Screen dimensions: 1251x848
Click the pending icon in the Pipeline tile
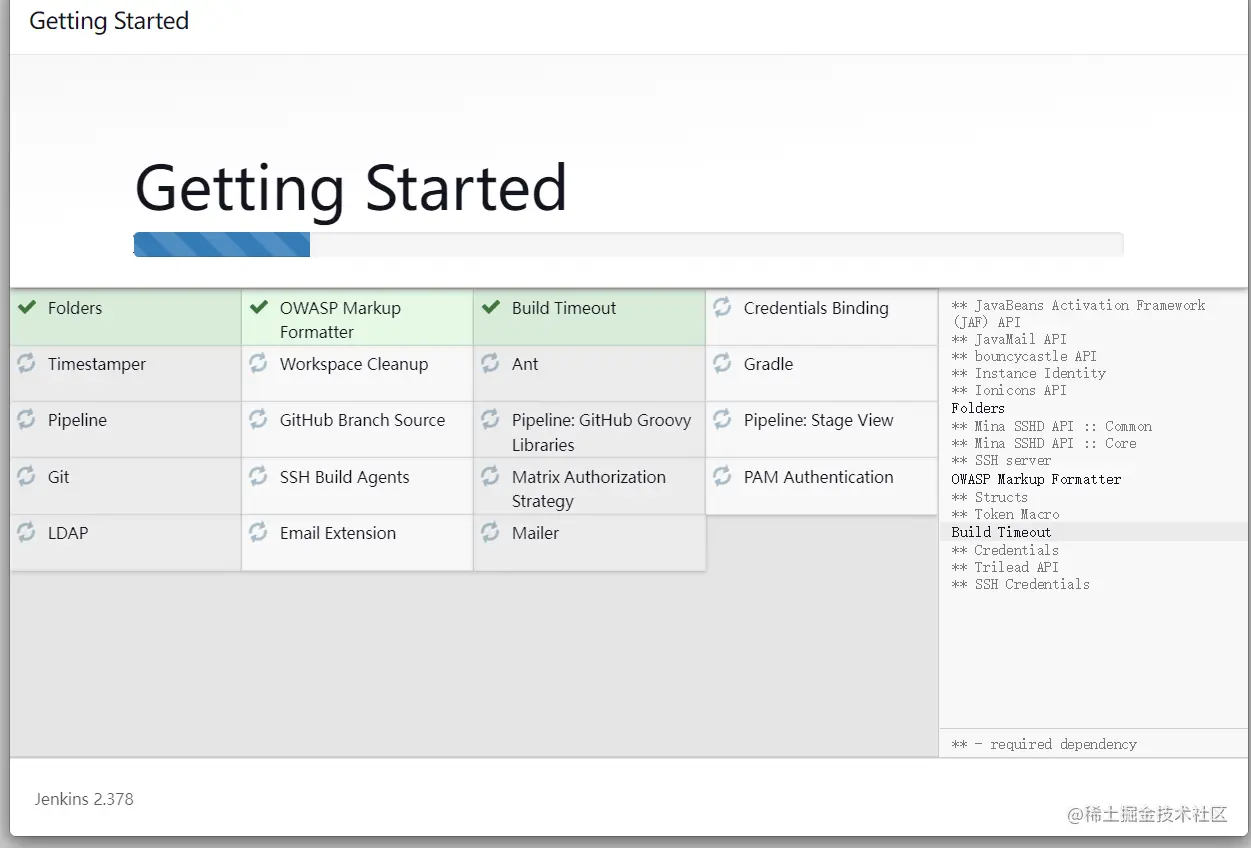(26, 419)
